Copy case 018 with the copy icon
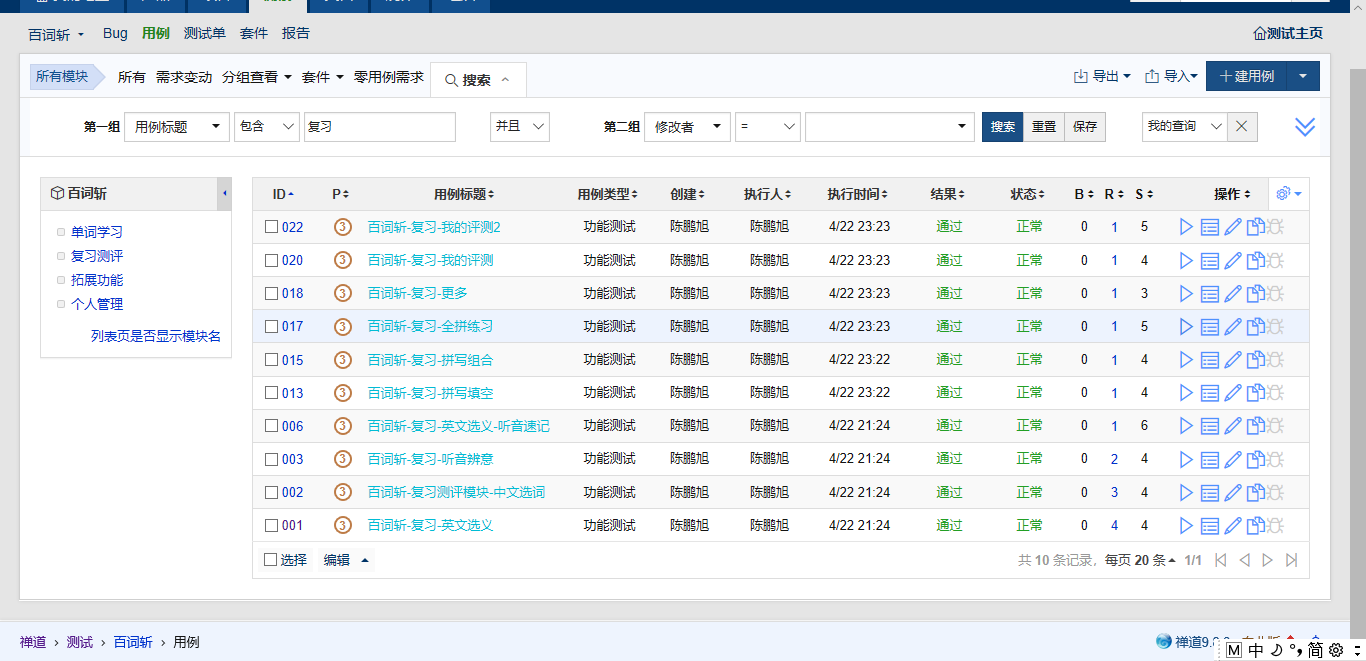 (1255, 293)
